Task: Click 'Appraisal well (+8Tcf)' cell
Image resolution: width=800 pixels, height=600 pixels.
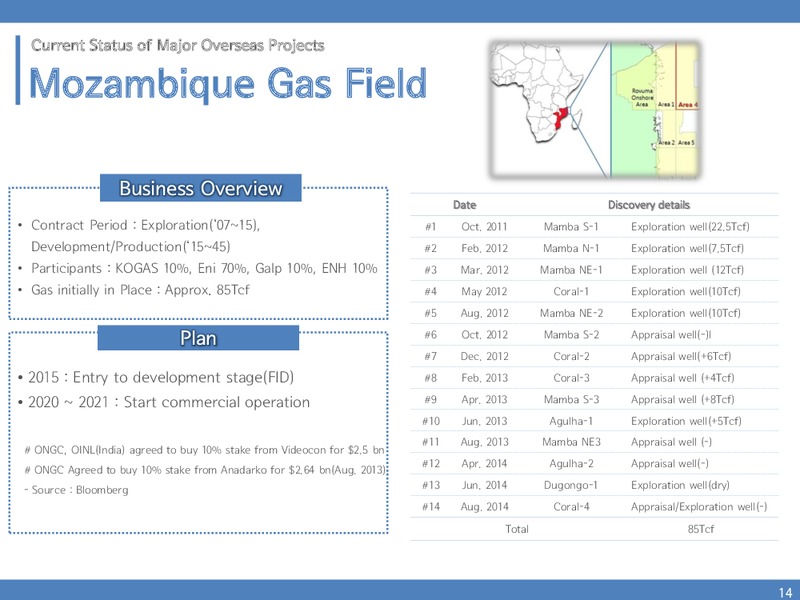Action: [x=683, y=399]
